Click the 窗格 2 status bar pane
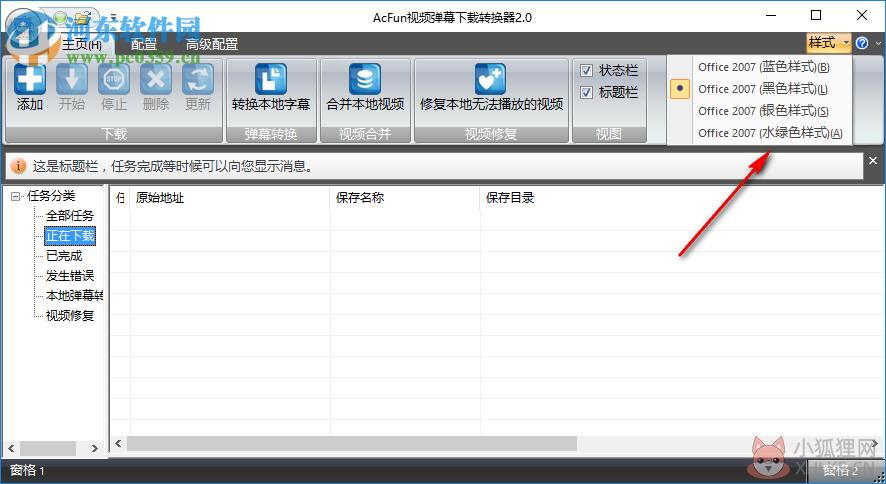This screenshot has width=886, height=484. [x=841, y=470]
